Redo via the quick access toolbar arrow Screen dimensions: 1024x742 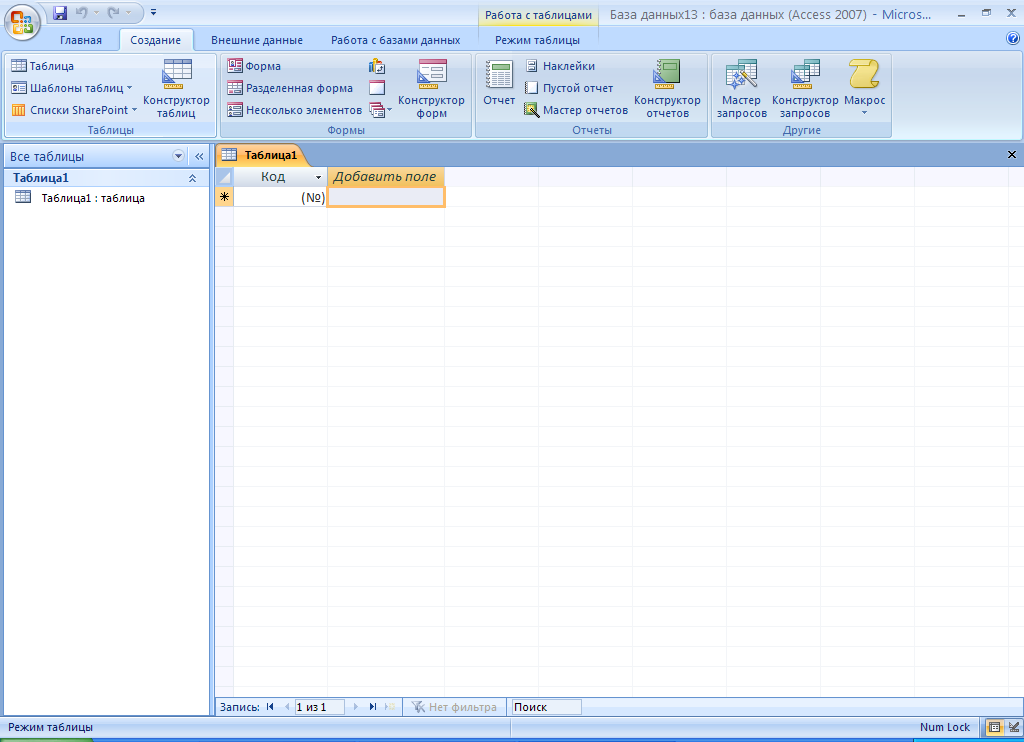coord(114,12)
